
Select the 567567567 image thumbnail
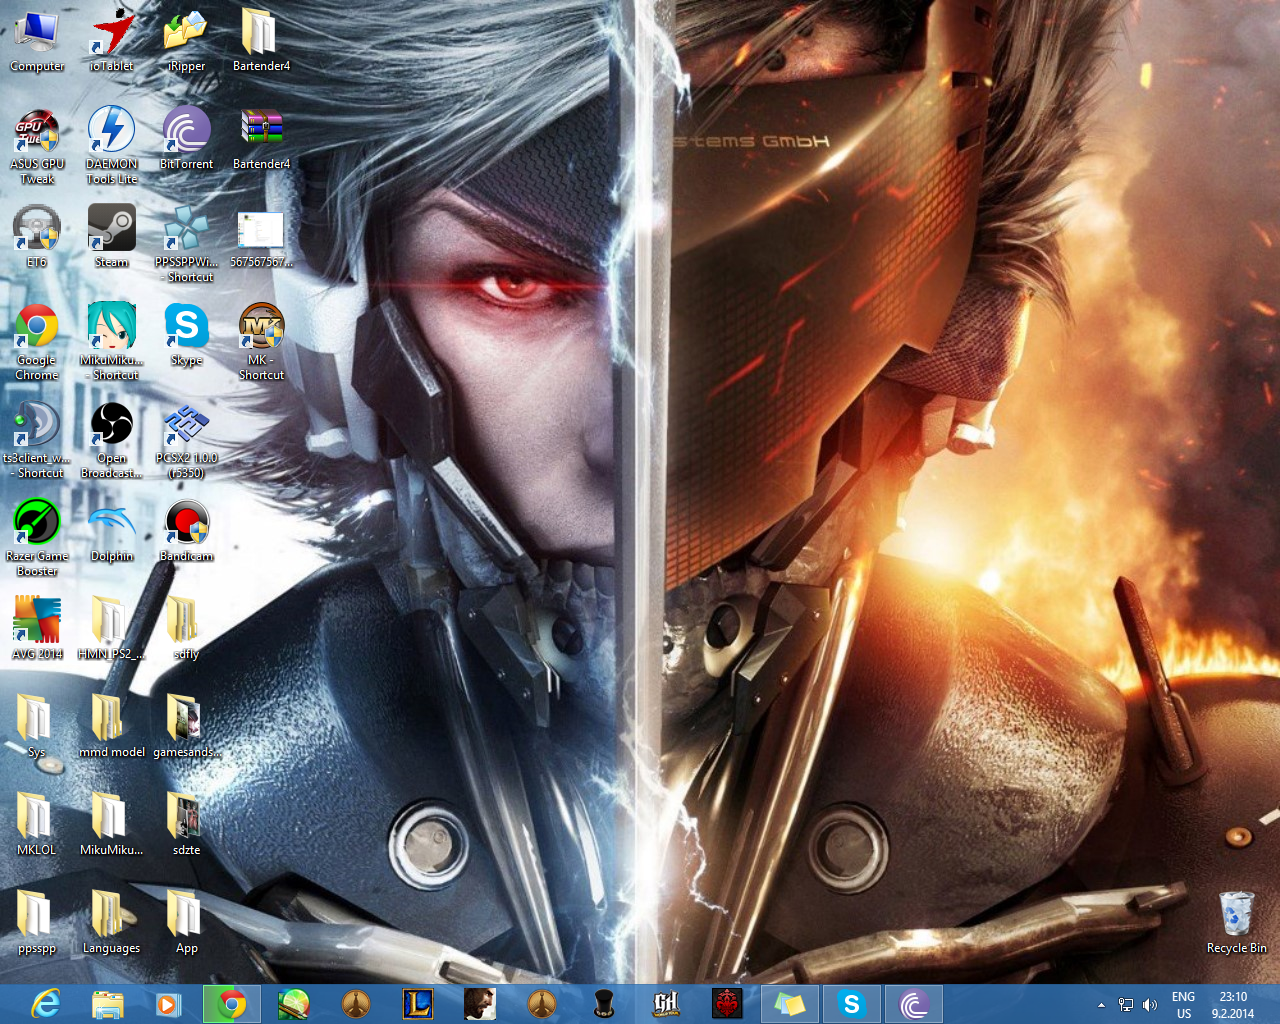click(261, 240)
